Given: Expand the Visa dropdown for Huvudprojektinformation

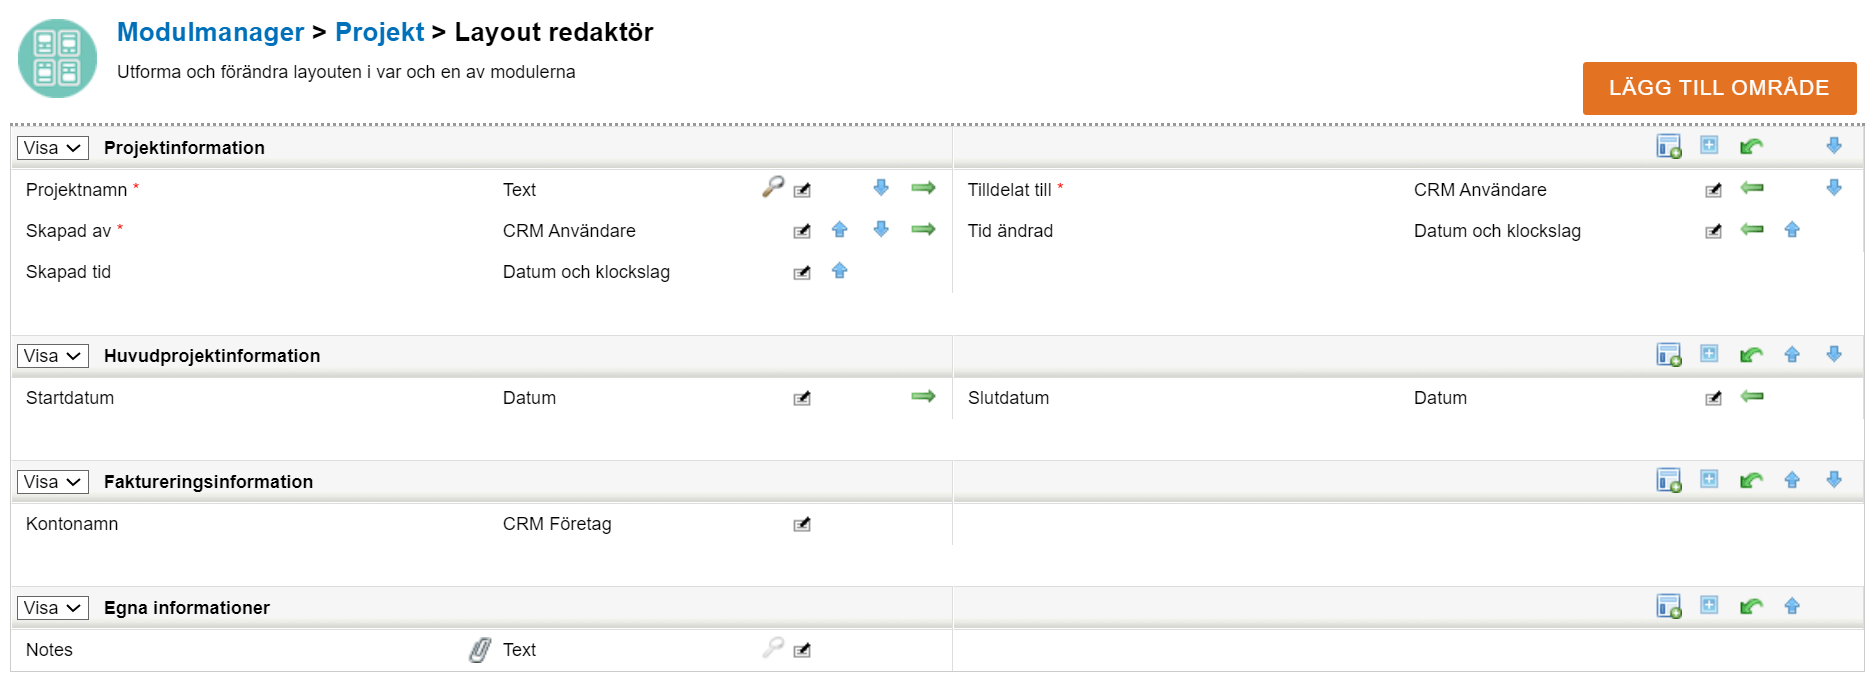Looking at the screenshot, I should (53, 356).
